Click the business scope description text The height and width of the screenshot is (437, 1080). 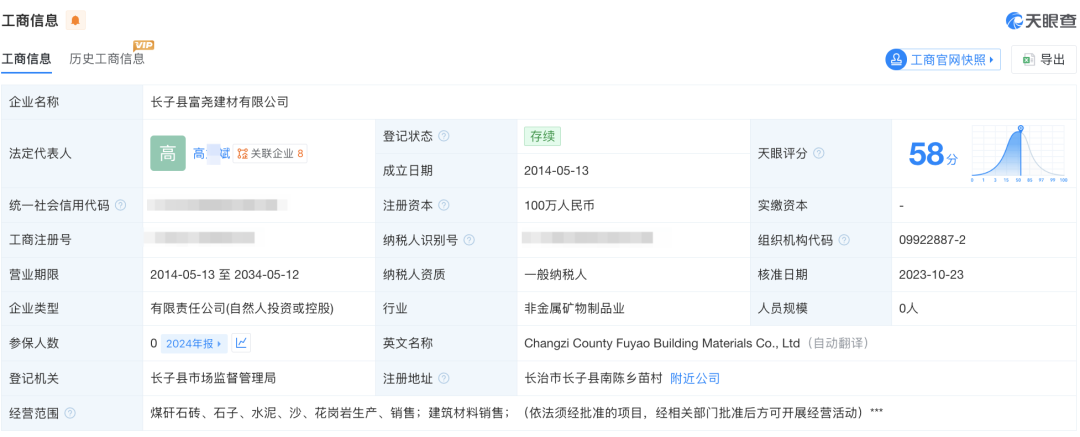[517, 413]
